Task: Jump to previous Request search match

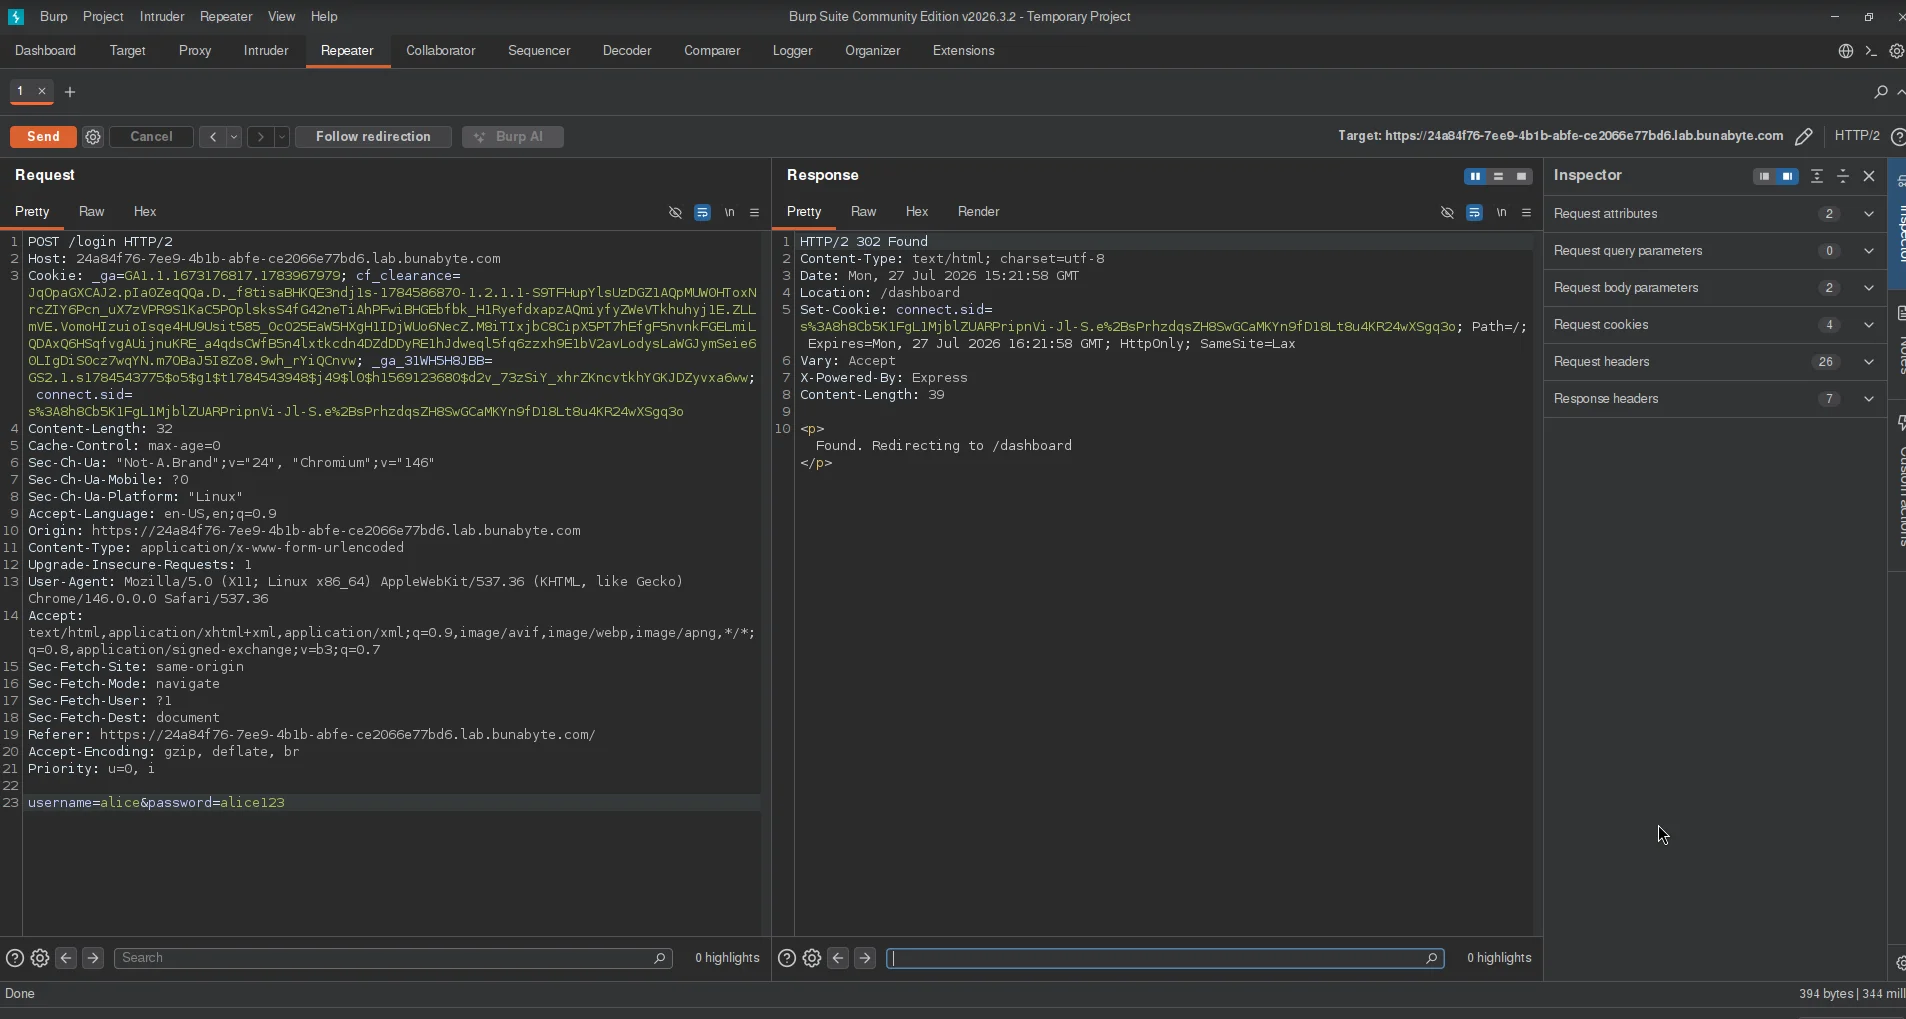Action: click(66, 958)
